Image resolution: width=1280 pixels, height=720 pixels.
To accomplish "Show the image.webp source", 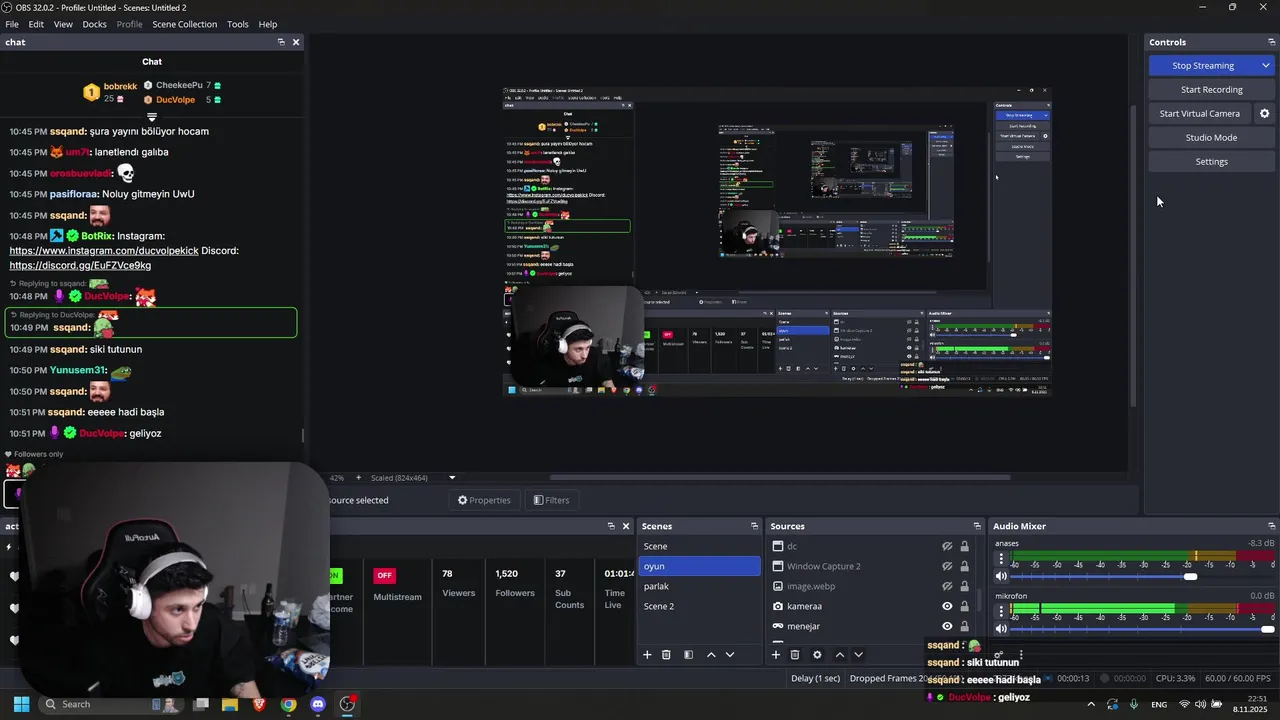I will [x=947, y=586].
